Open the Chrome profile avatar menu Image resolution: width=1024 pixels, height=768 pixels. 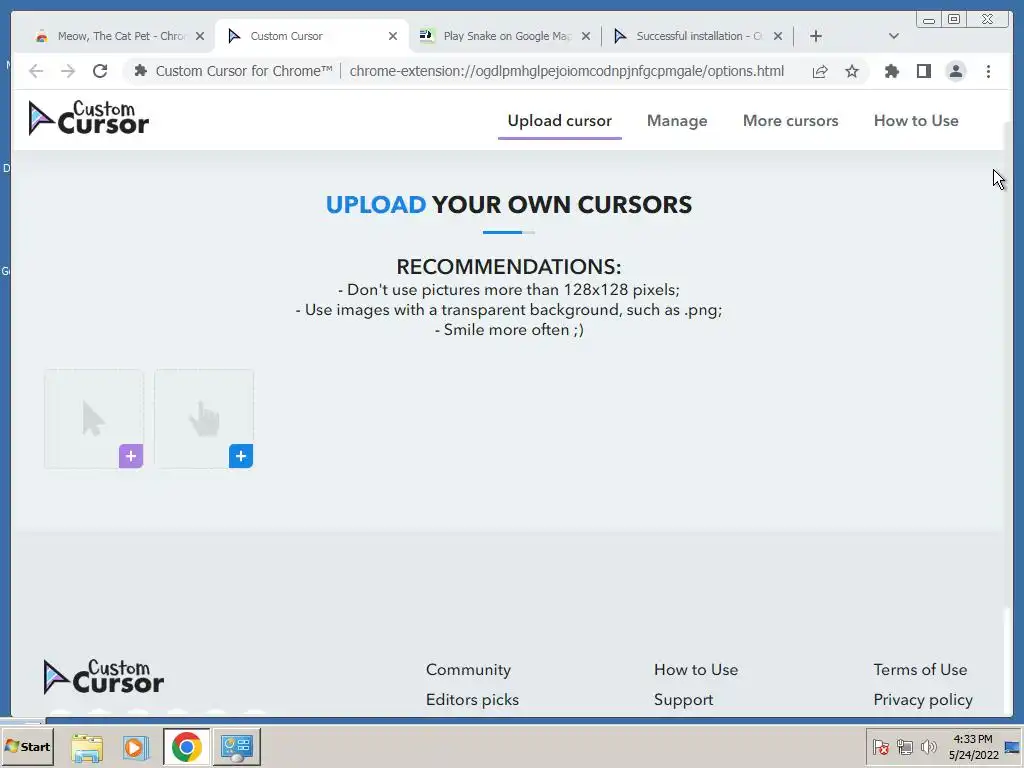coord(955,71)
